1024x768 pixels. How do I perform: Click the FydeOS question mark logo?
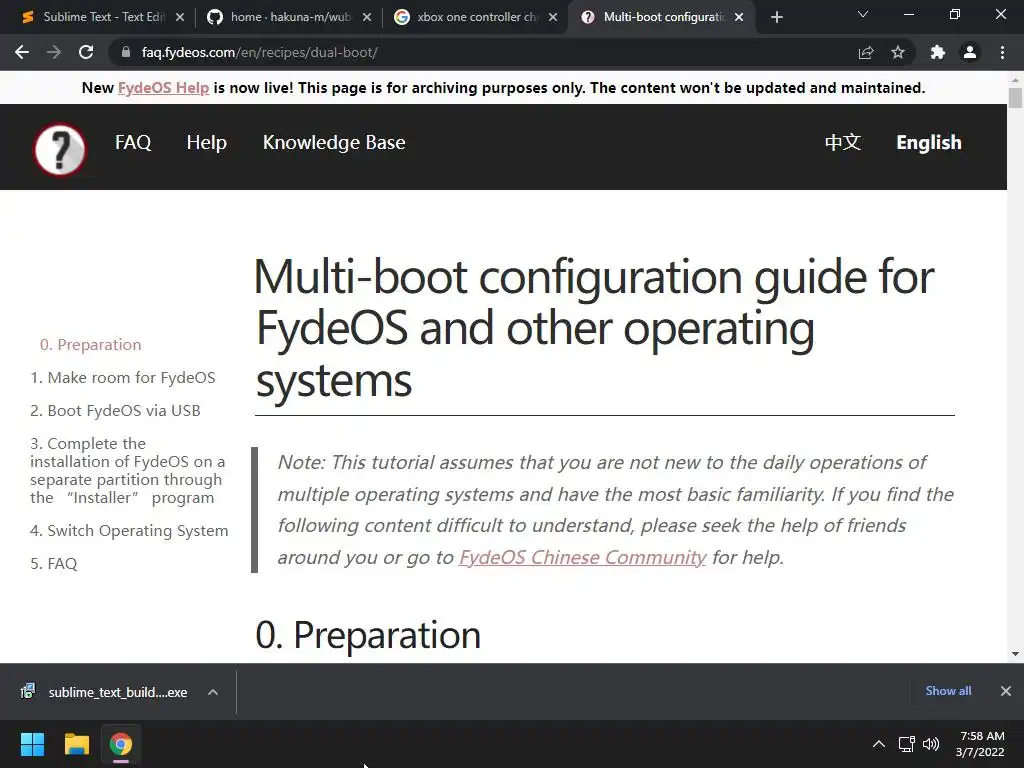pos(59,150)
